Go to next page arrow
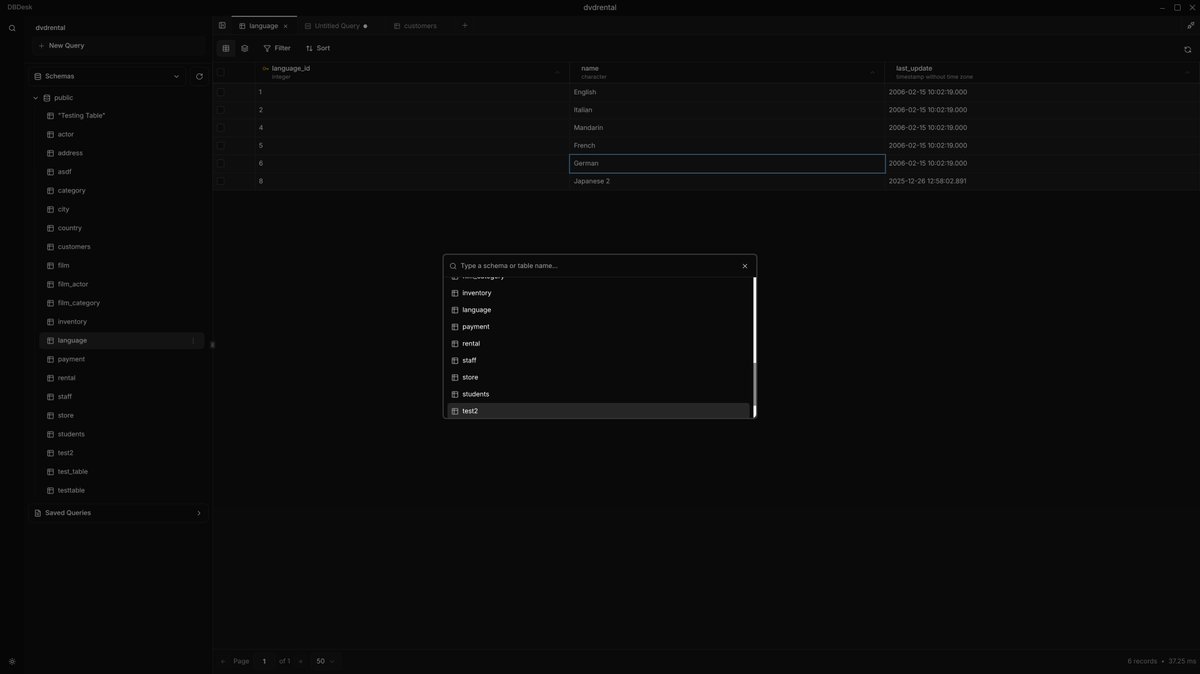This screenshot has height=674, width=1200. tap(300, 661)
